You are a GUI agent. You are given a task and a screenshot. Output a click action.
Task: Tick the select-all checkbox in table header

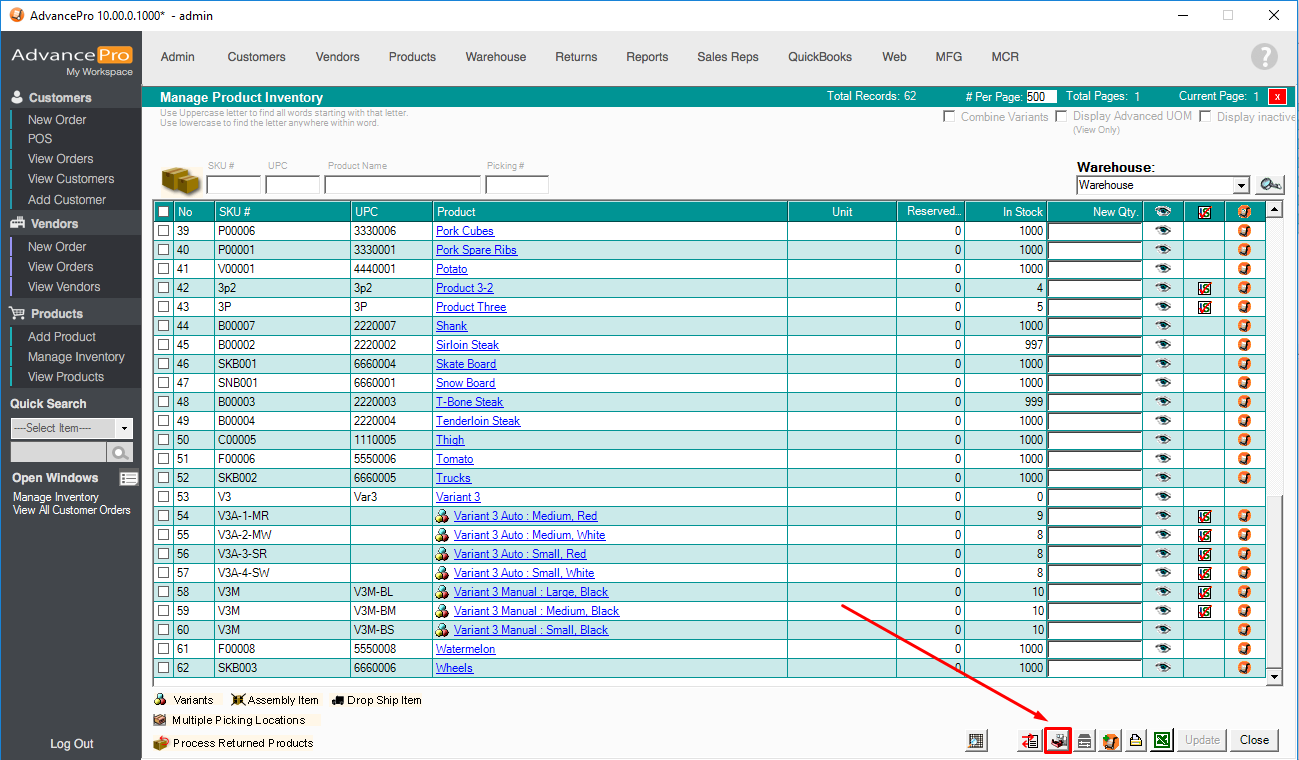[163, 212]
